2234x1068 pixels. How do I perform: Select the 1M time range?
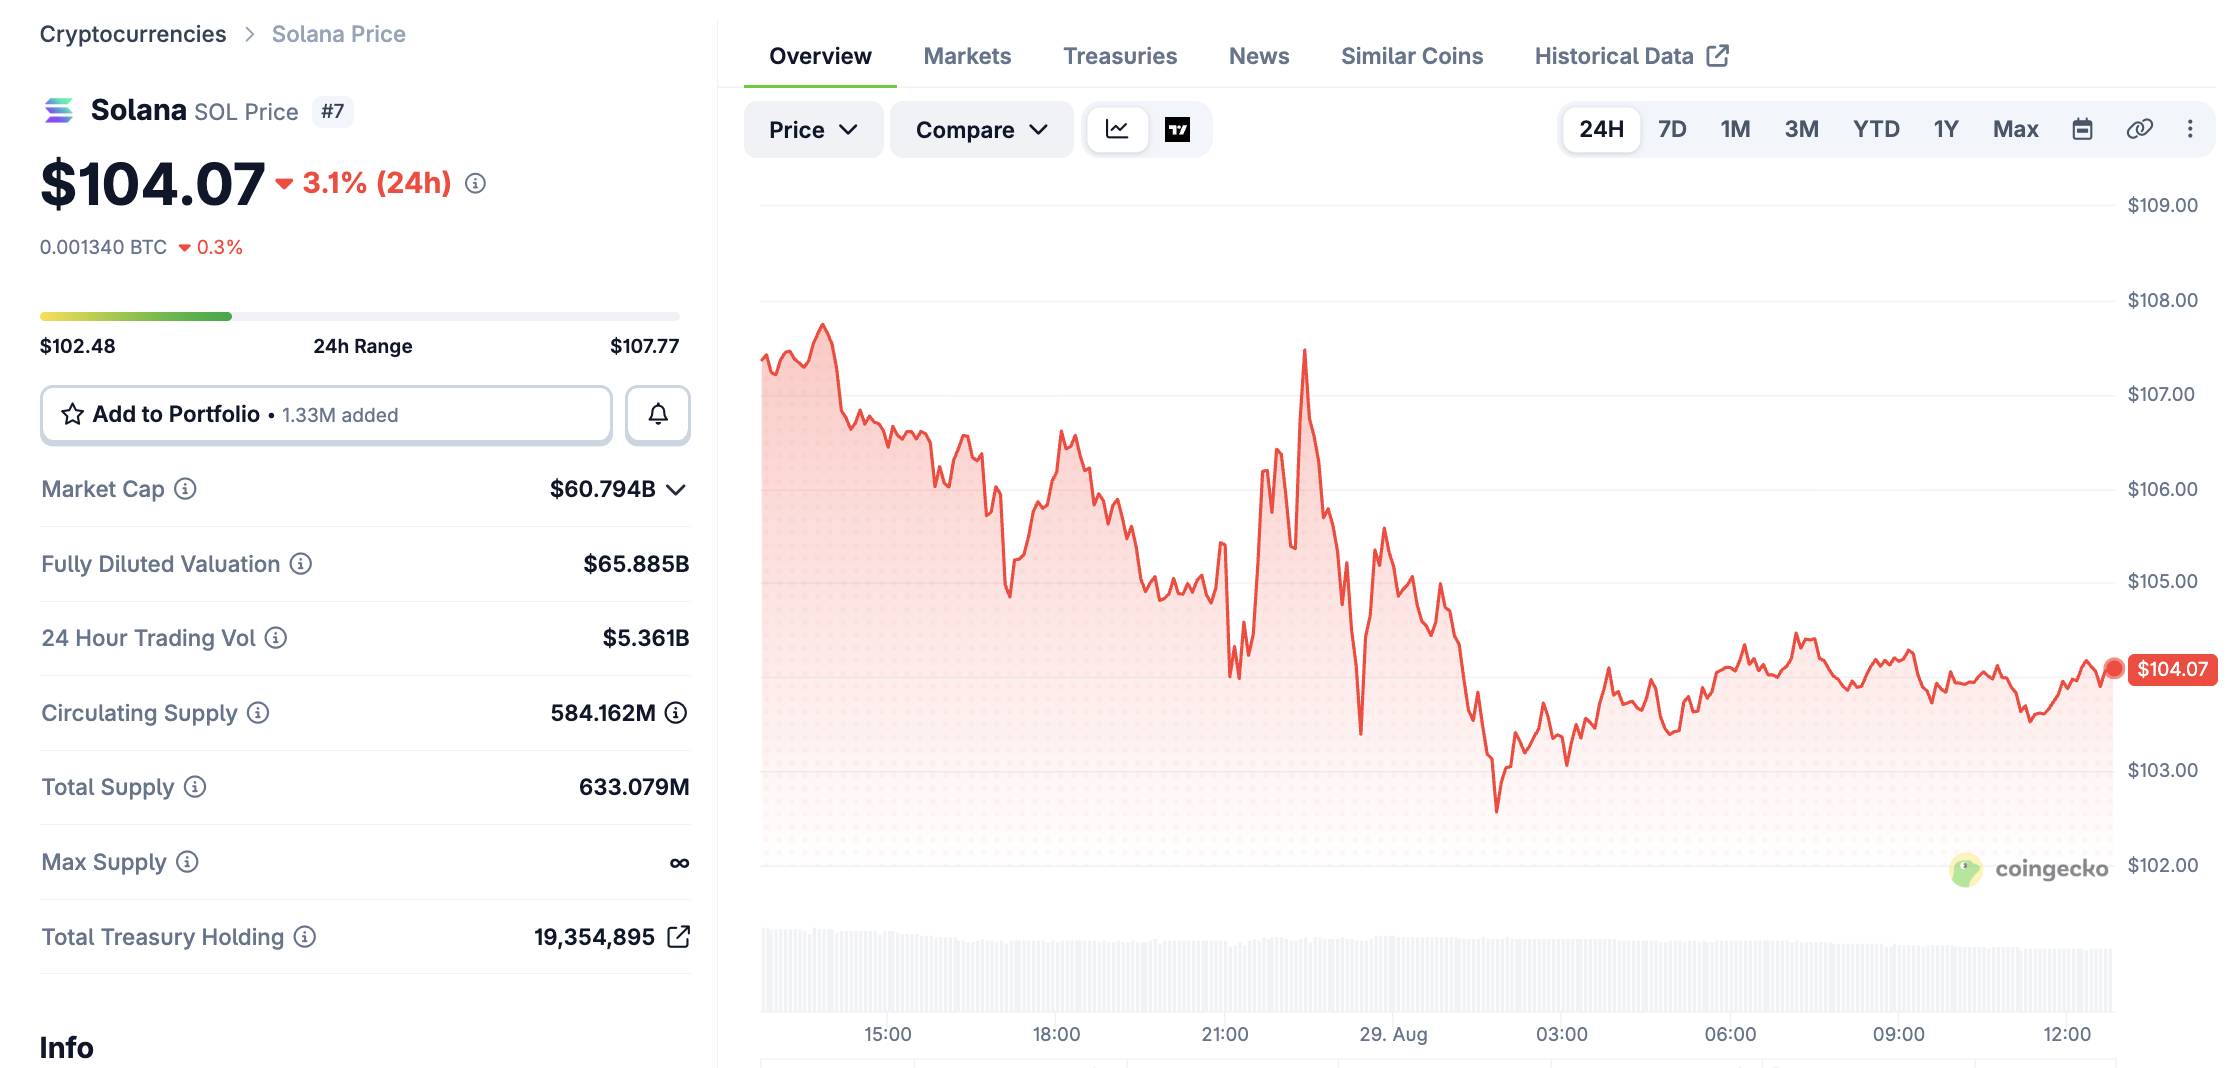[1735, 129]
